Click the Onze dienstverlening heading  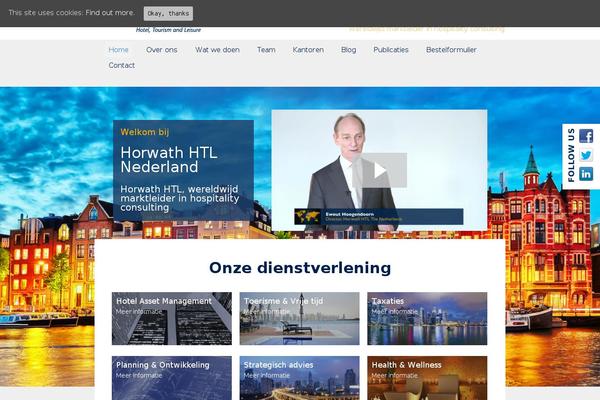coord(300,268)
